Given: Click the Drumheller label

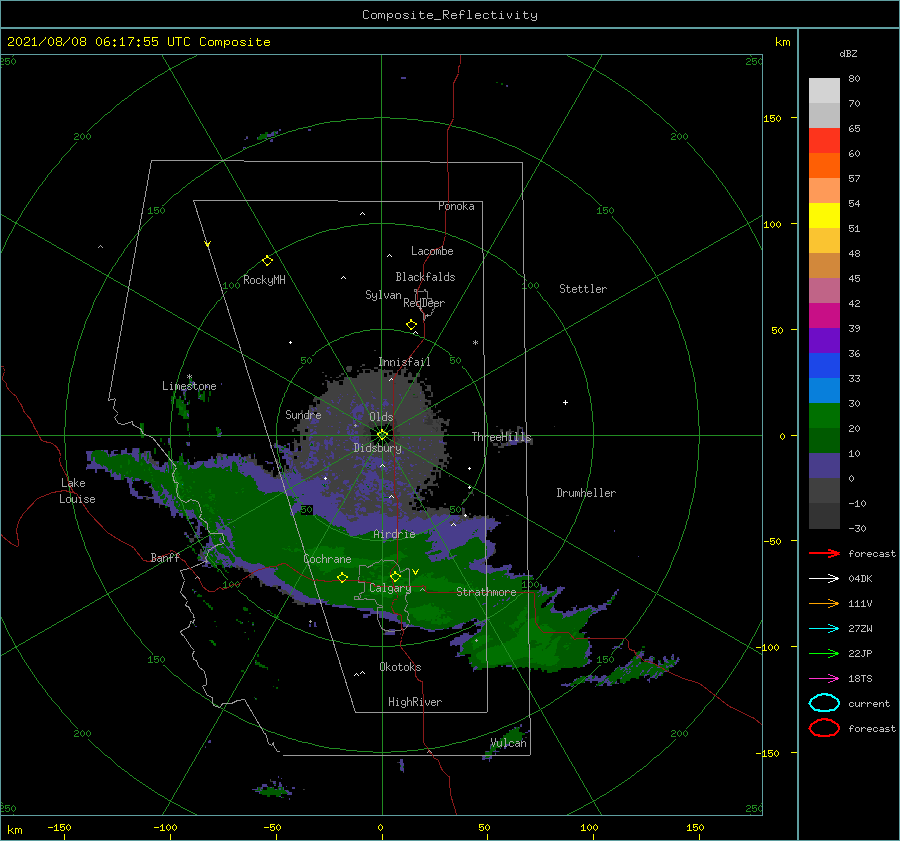Looking at the screenshot, I should (x=586, y=493).
